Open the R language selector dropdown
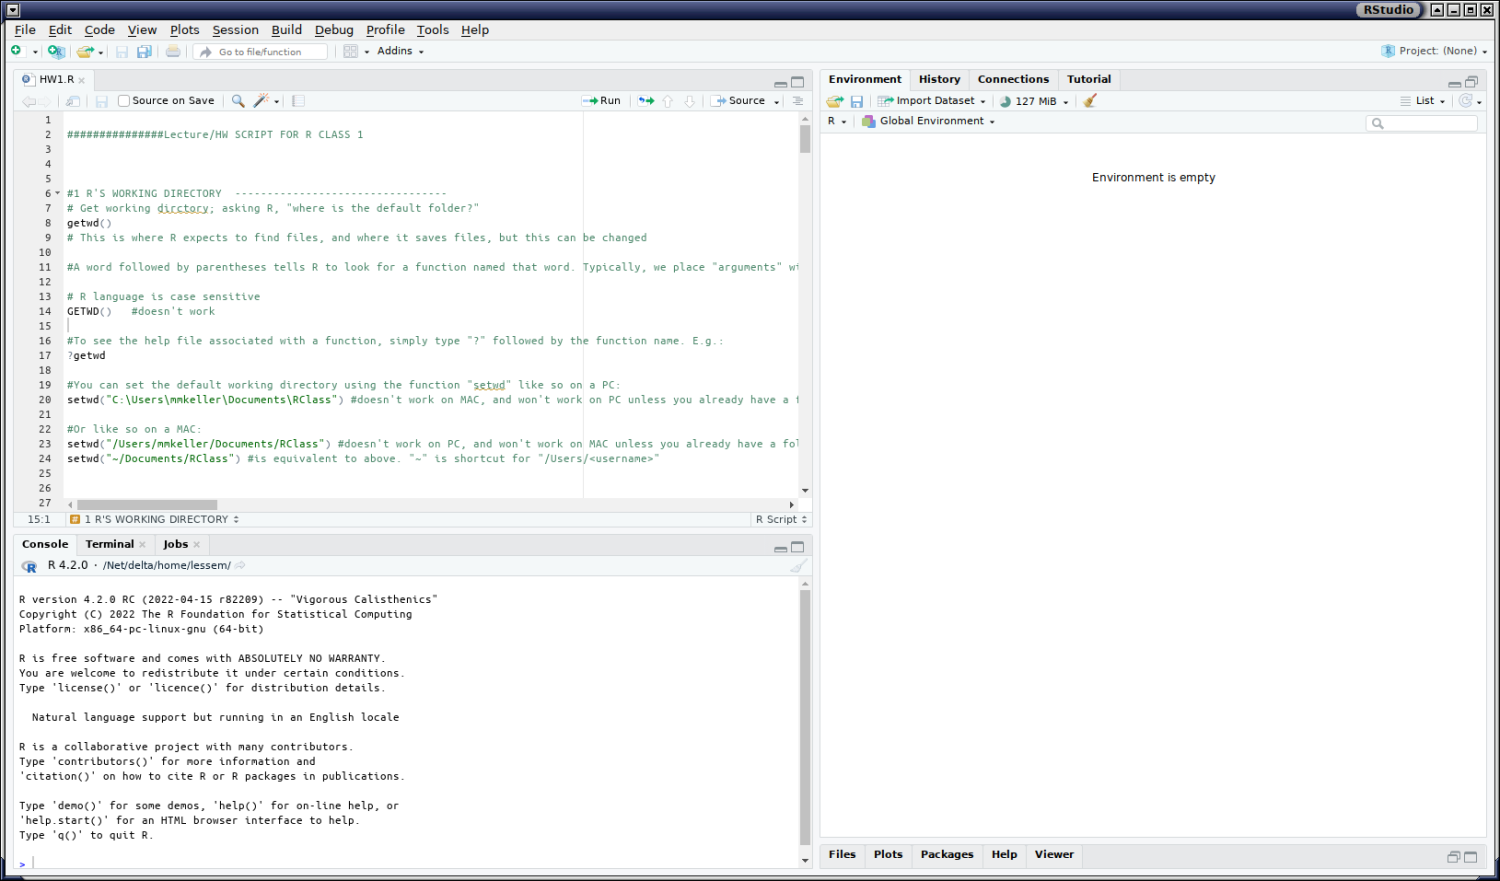 (x=837, y=121)
